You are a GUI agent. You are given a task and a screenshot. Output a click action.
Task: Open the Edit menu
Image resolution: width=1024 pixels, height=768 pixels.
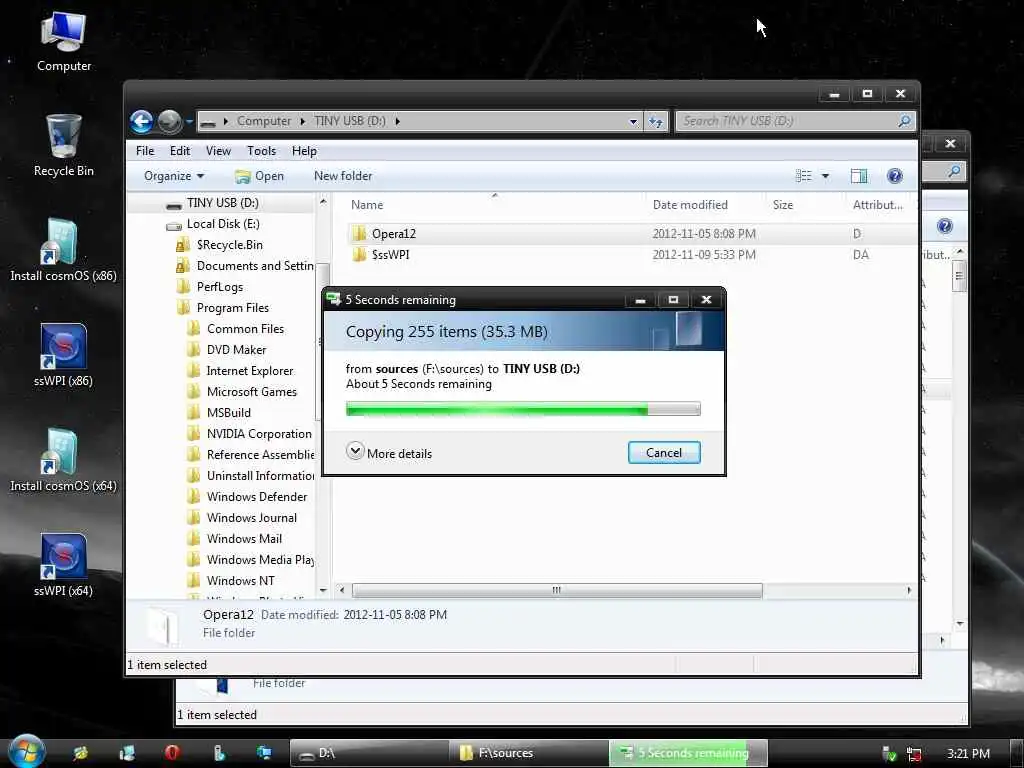click(x=180, y=151)
